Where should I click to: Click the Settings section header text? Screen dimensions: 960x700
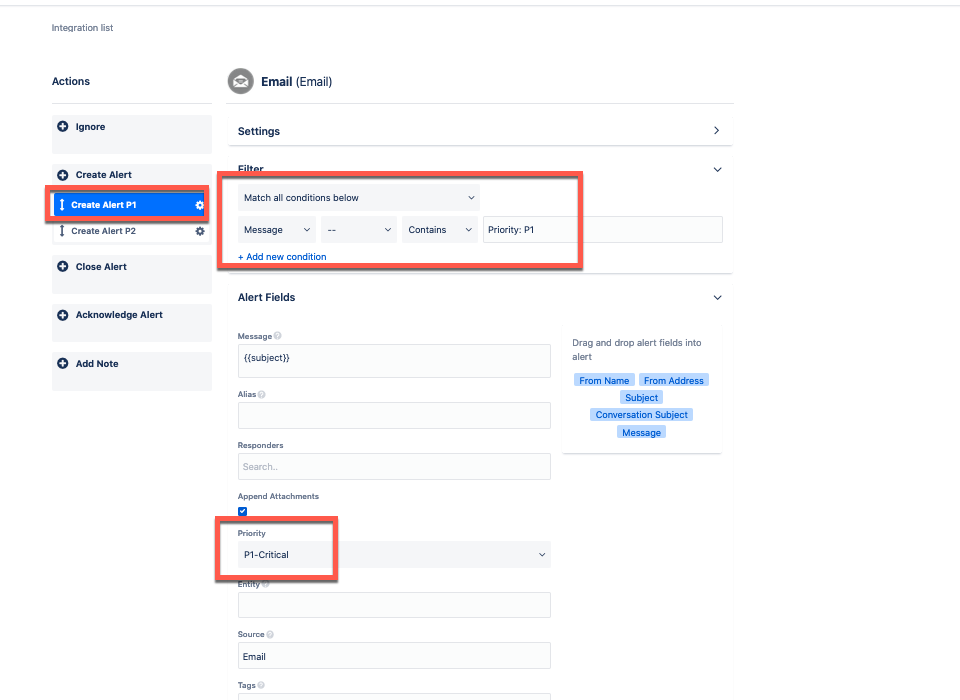[258, 131]
